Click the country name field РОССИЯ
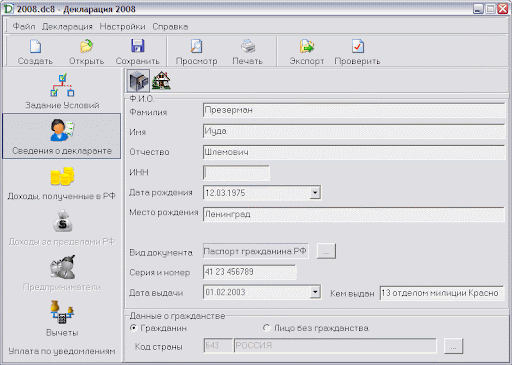 [x=335, y=346]
